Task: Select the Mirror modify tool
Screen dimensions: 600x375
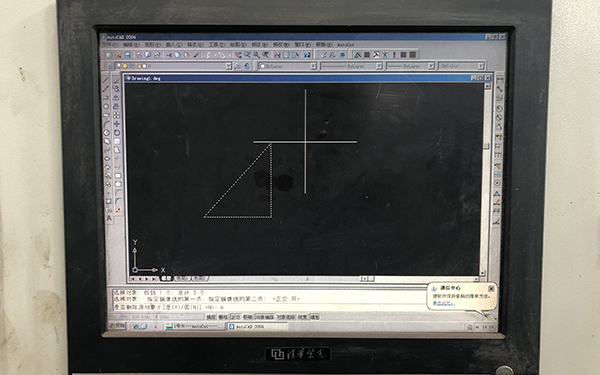Action: (116, 98)
